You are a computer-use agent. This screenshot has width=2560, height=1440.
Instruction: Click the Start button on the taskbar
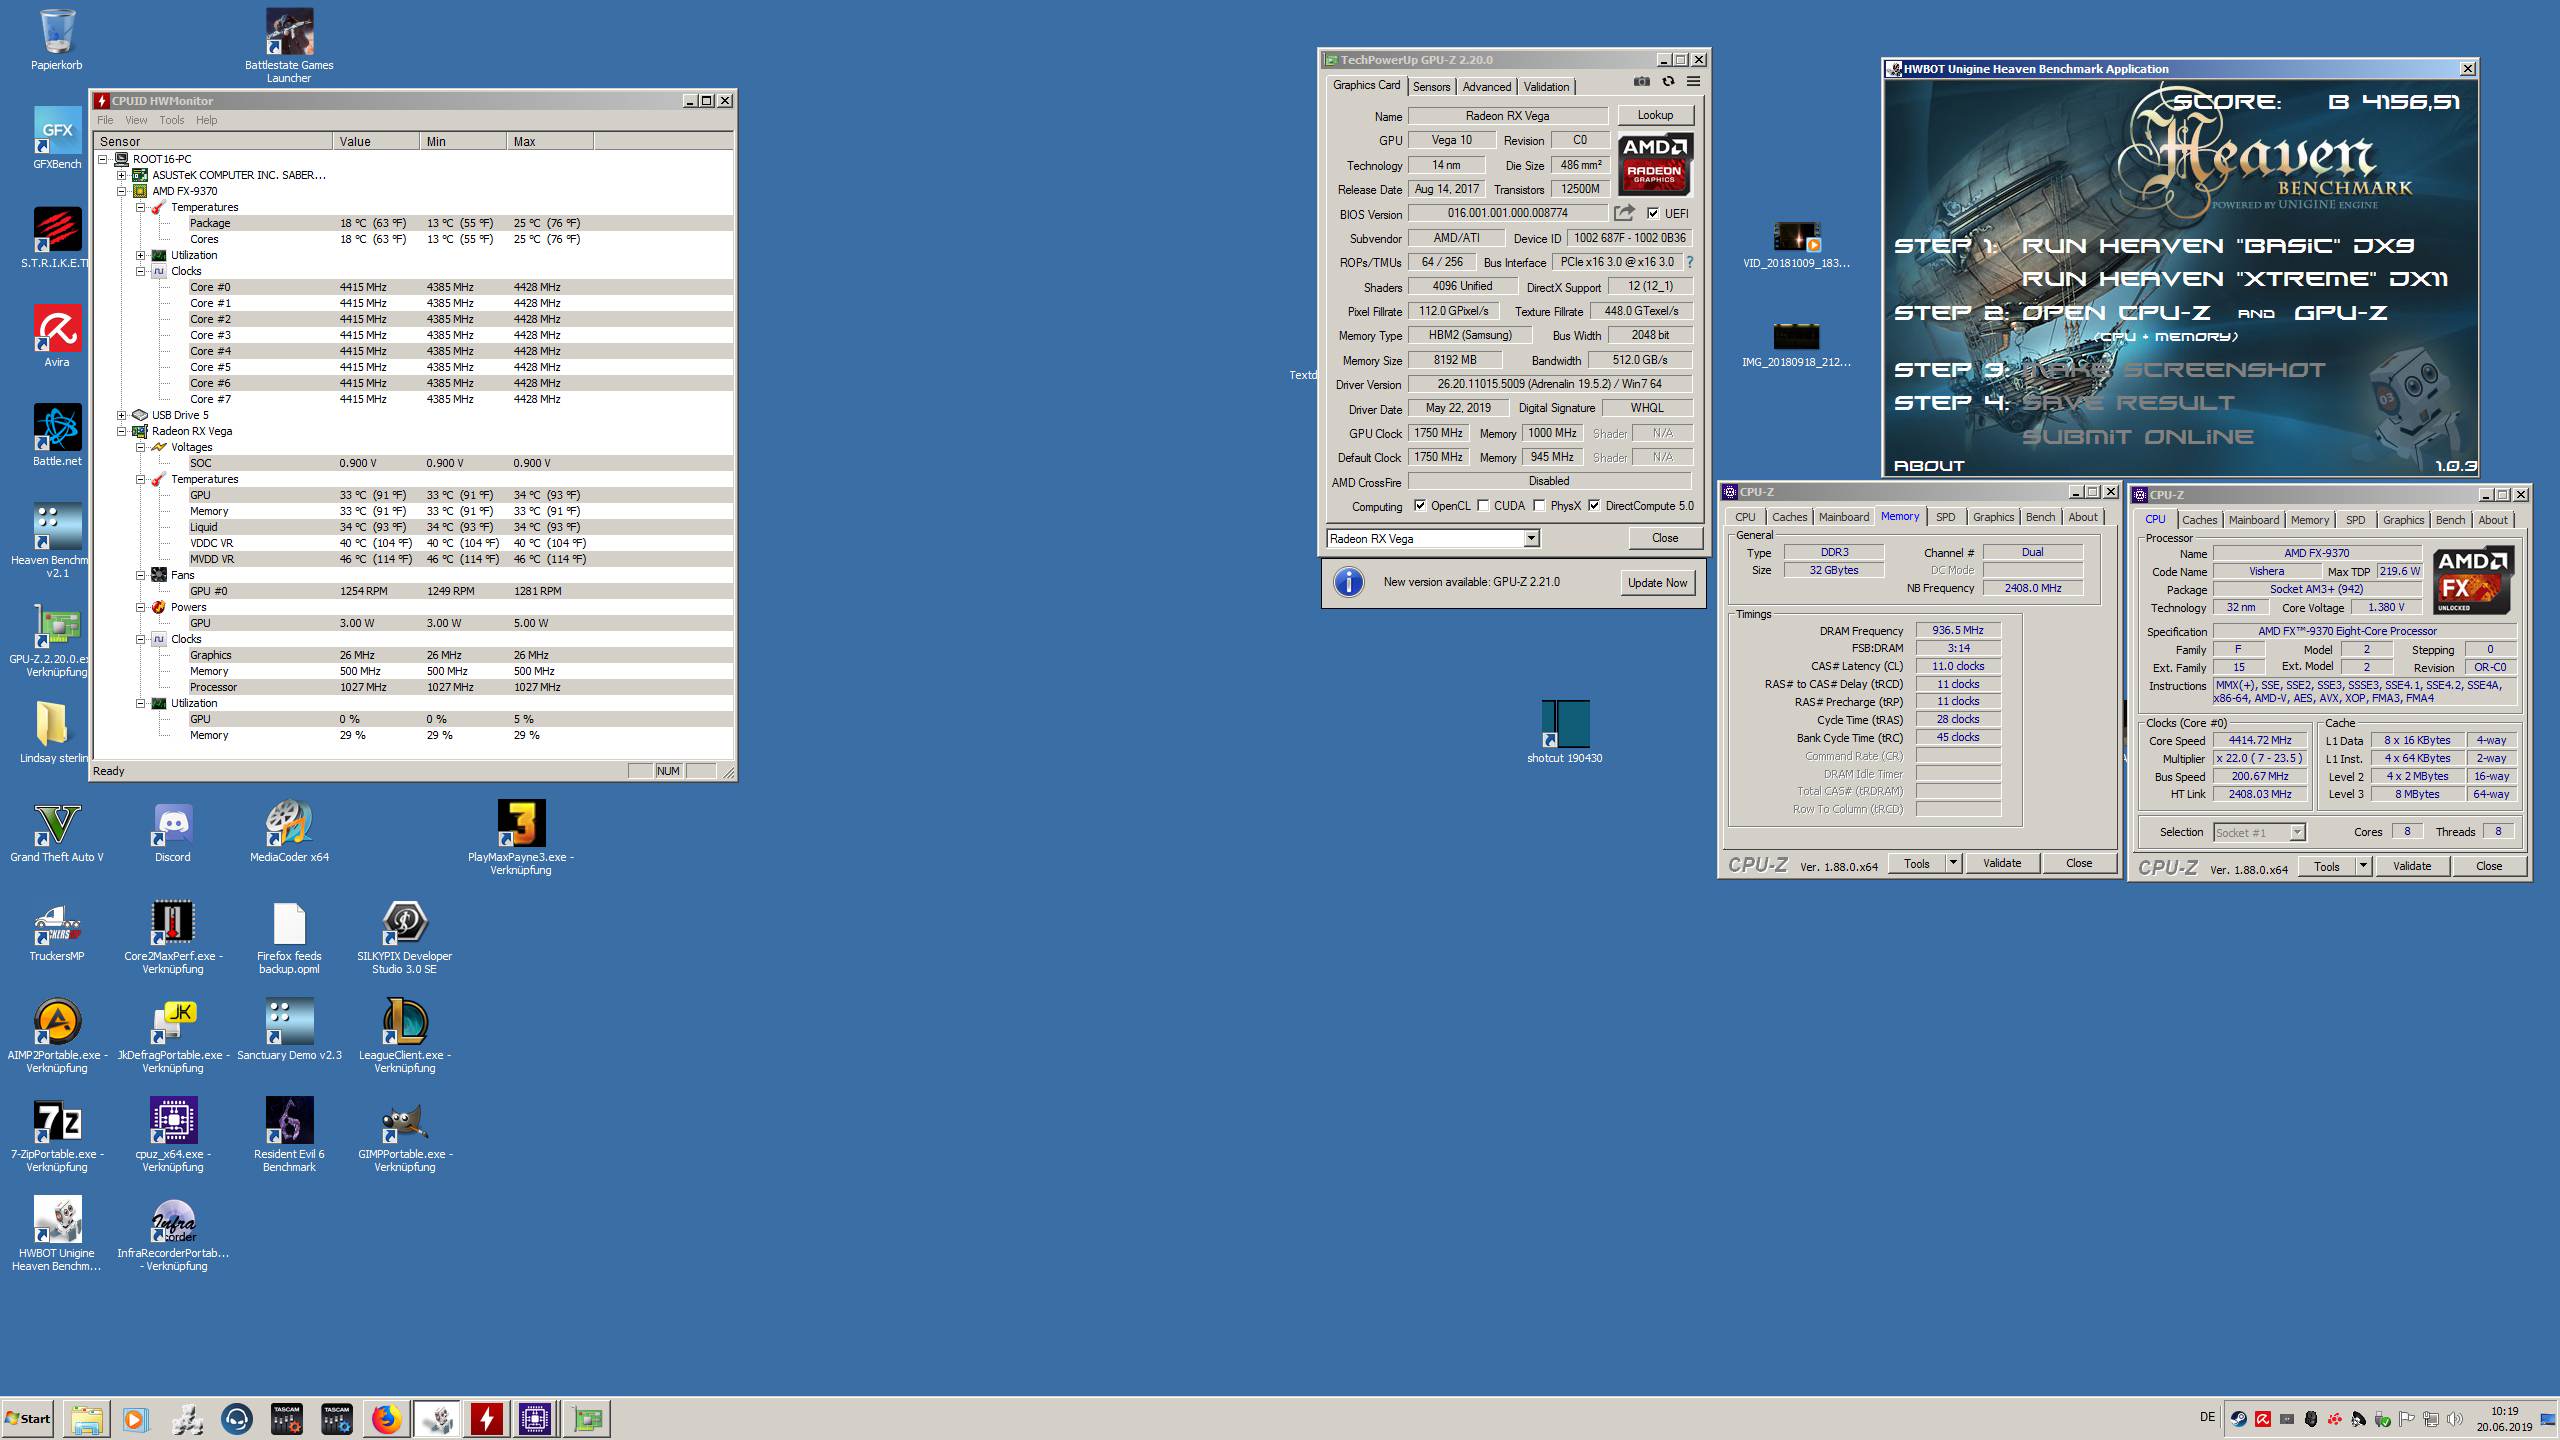[x=28, y=1418]
